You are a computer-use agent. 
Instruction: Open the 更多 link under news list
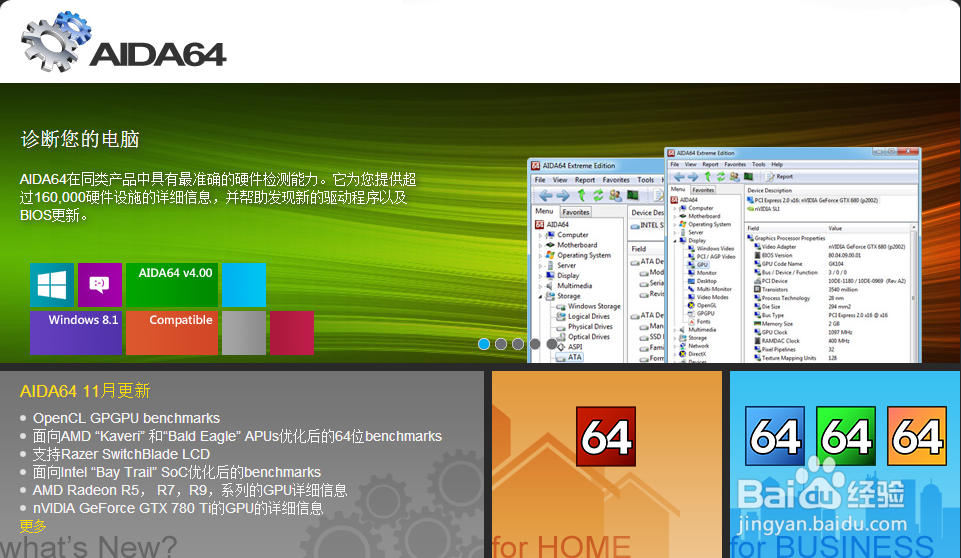coord(32,526)
